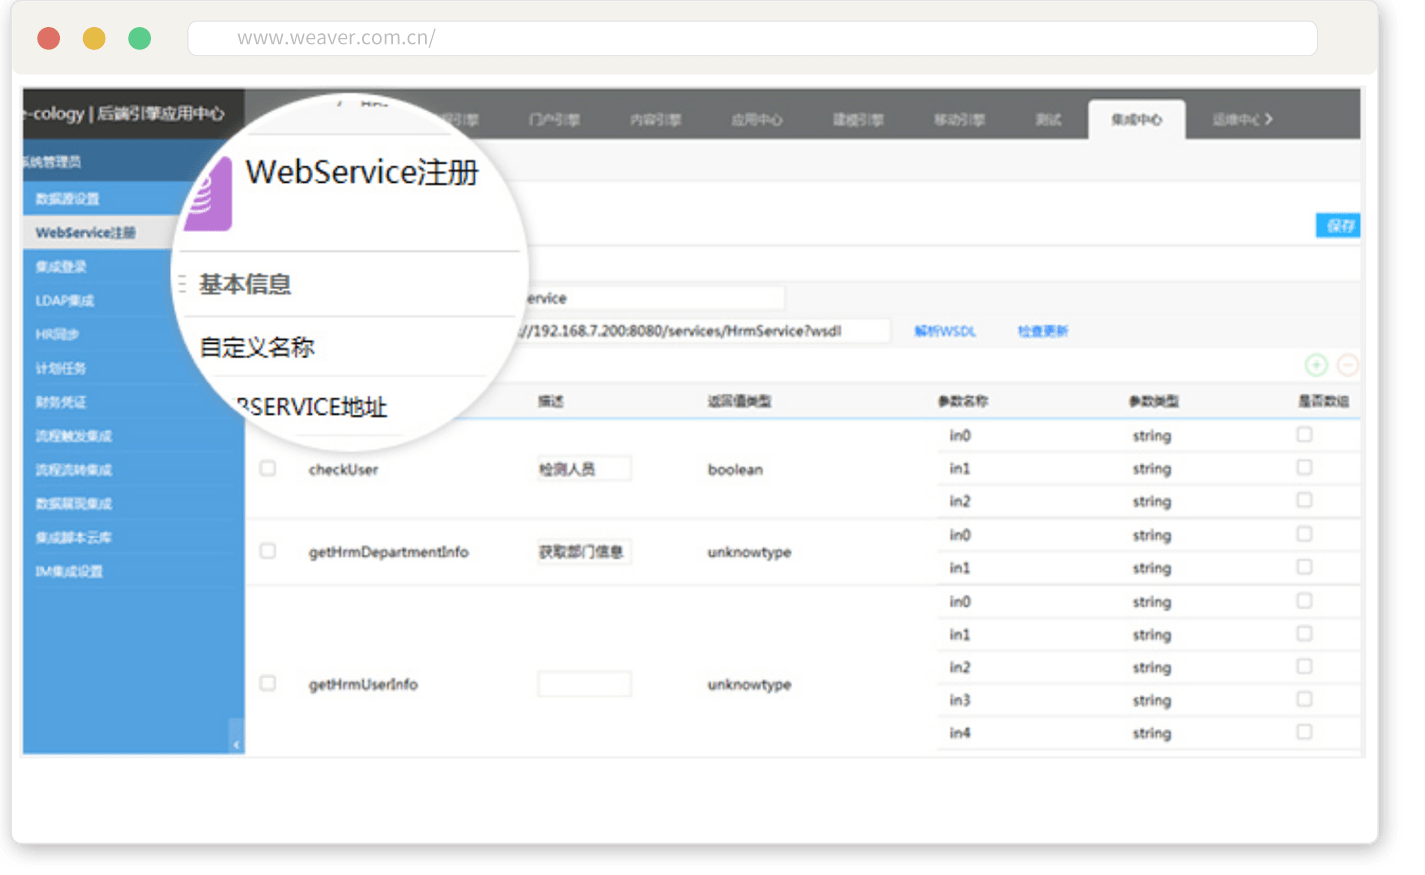Click the orange minus remove-row icon
Image resolution: width=1425 pixels, height=875 pixels.
(x=1347, y=366)
